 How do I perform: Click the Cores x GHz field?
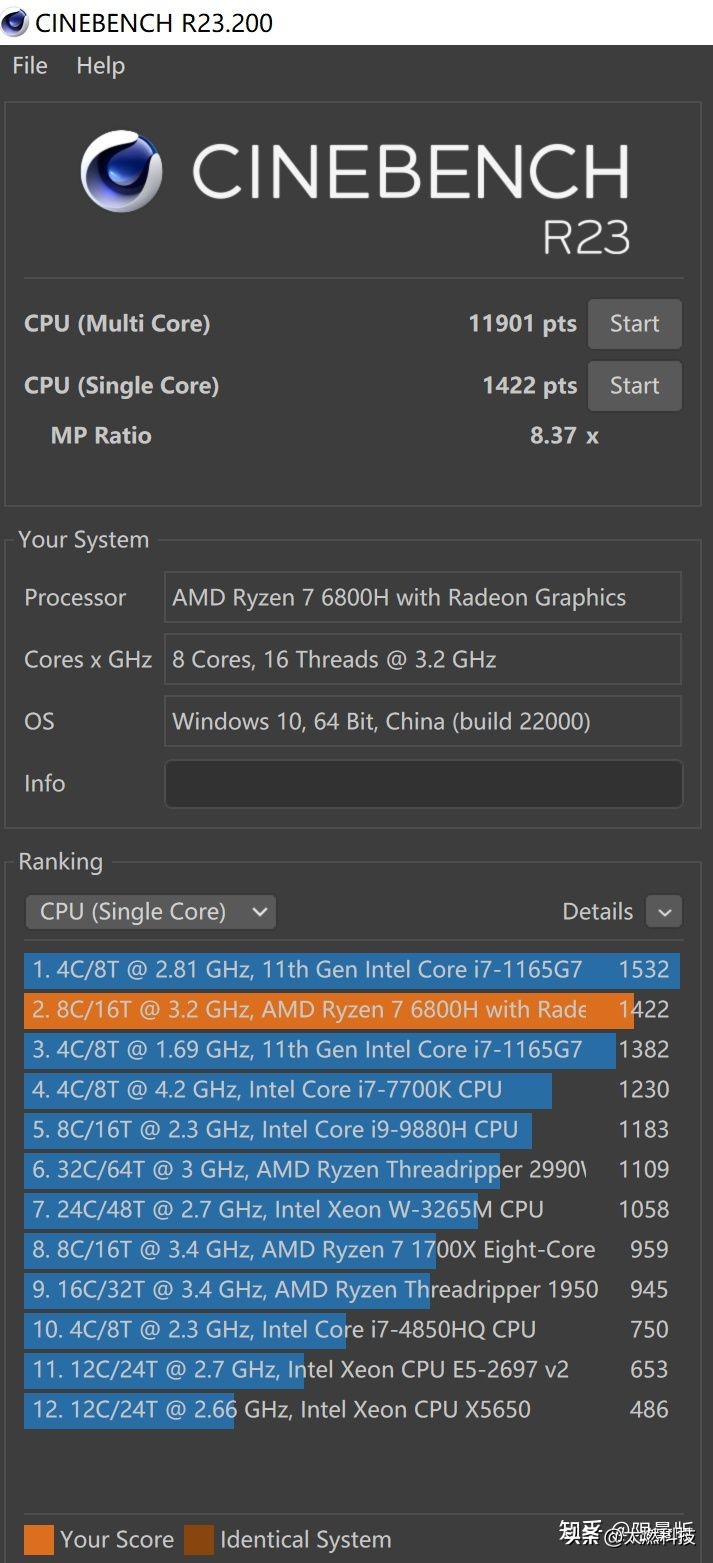pyautogui.click(x=423, y=659)
